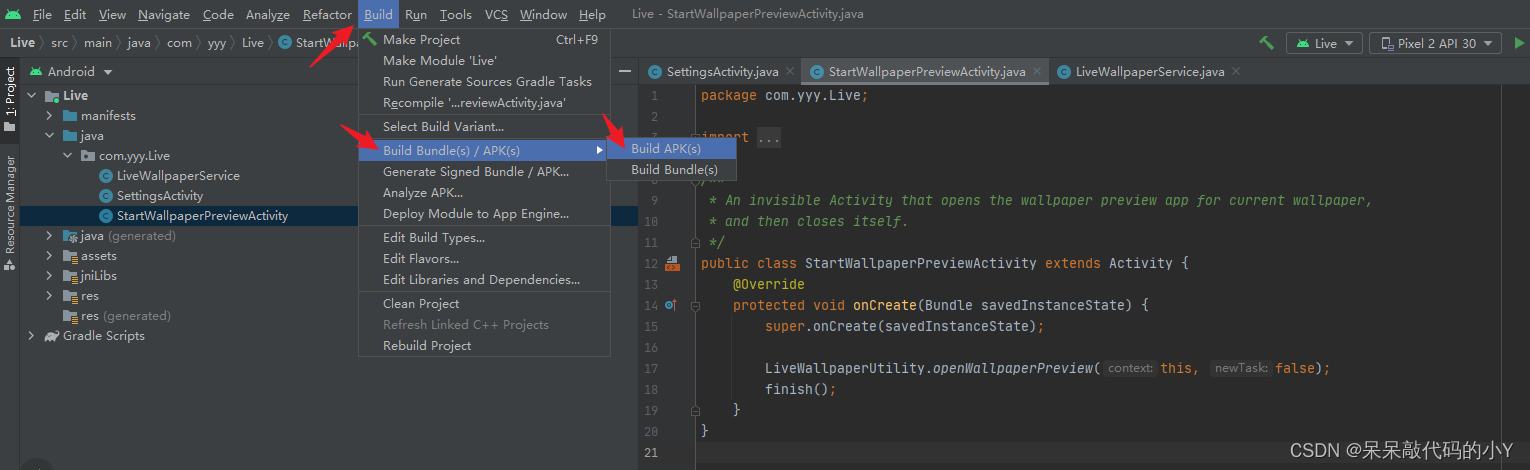Expand the jniLibs folder
The height and width of the screenshot is (470, 1530).
click(49, 275)
